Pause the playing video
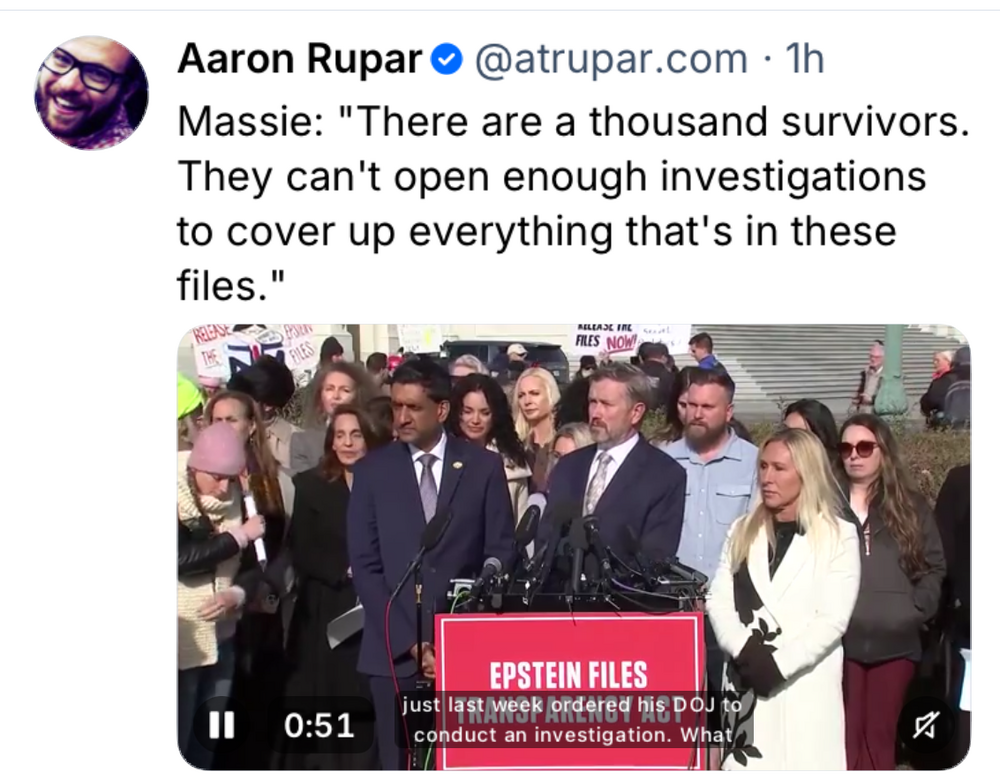Viewport: 1000px width, 779px height. pyautogui.click(x=222, y=725)
